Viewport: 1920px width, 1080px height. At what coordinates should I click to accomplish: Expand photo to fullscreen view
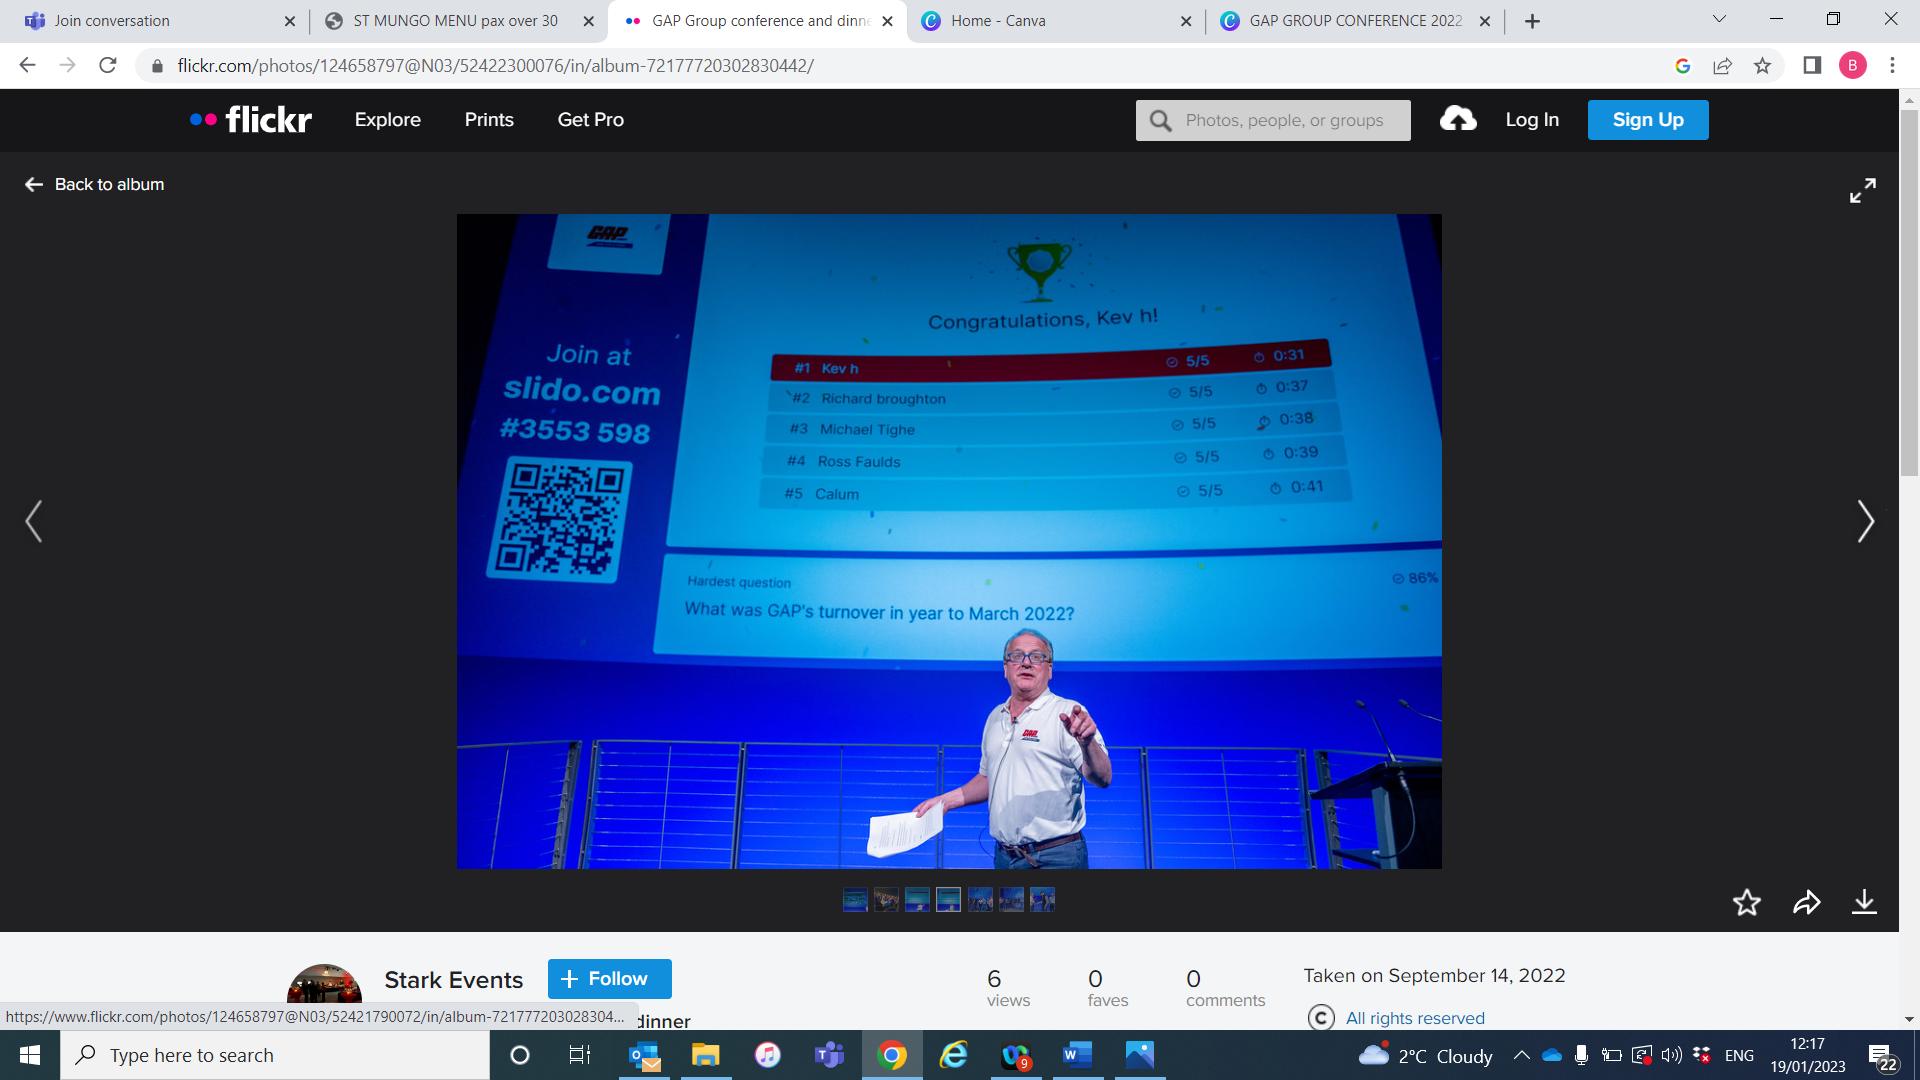click(1862, 190)
